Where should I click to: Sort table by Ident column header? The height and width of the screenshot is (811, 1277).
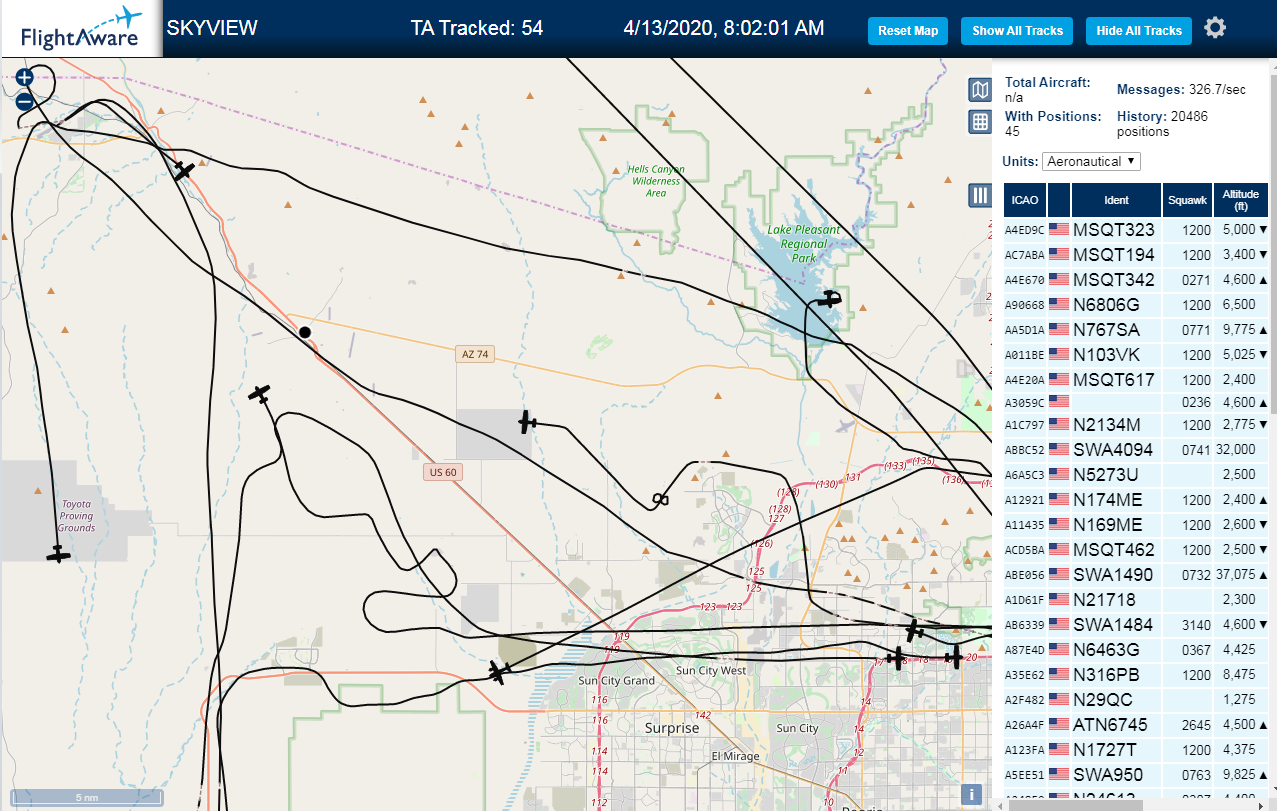[1117, 200]
